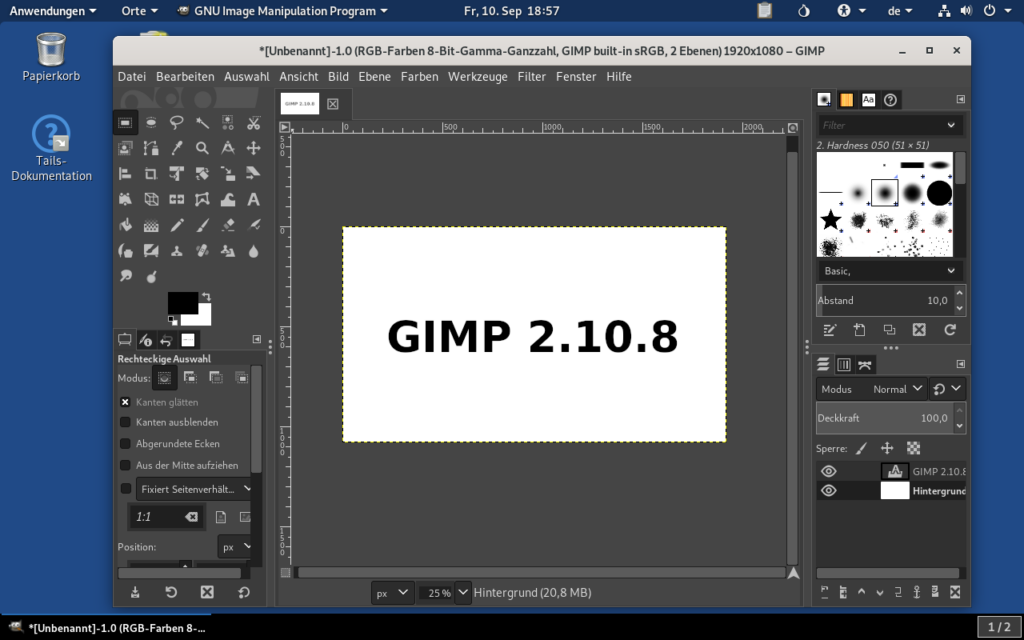Hide the GIMP 2.10.8 text layer
The height and width of the screenshot is (640, 1024).
tap(829, 471)
